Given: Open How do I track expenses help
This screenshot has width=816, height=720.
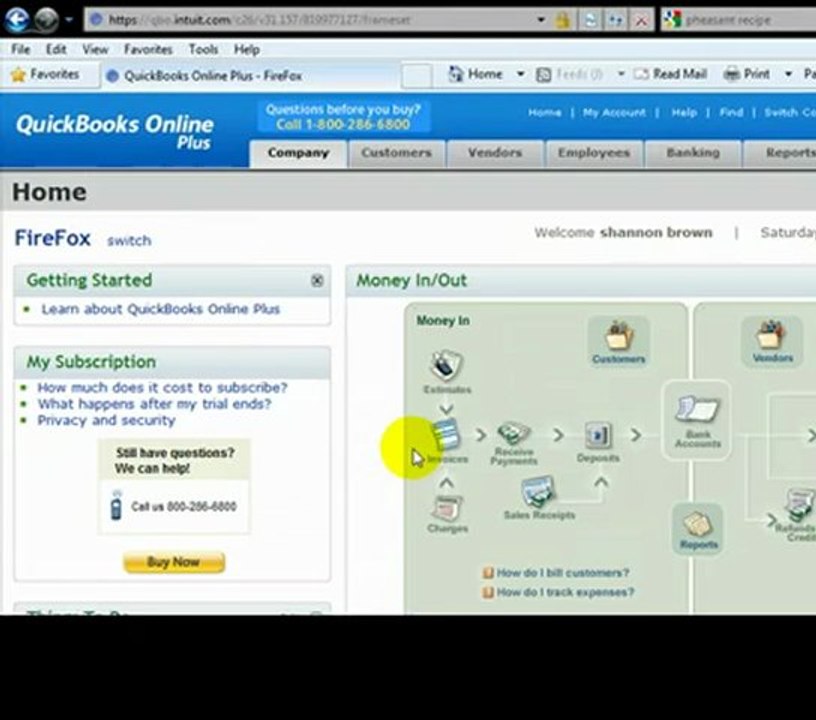Looking at the screenshot, I should tap(565, 592).
